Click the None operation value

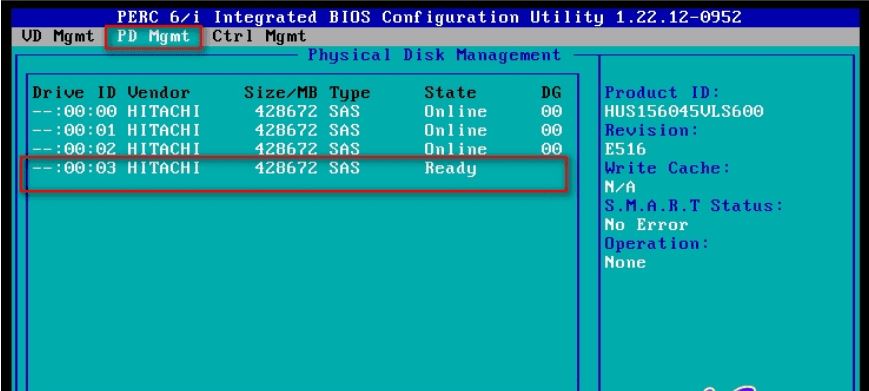[626, 262]
